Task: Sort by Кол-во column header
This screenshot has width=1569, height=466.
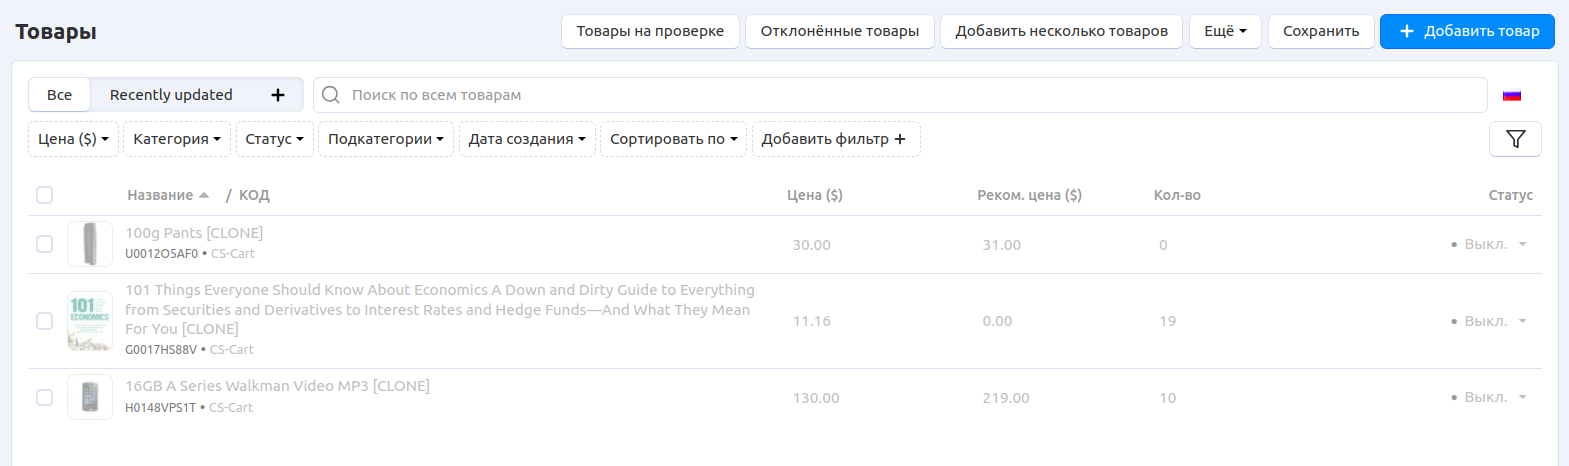Action: click(x=1177, y=195)
